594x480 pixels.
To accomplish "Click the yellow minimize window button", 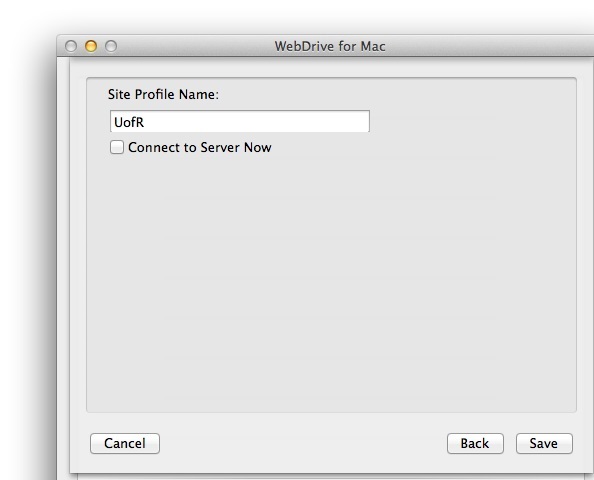I will coord(91,46).
